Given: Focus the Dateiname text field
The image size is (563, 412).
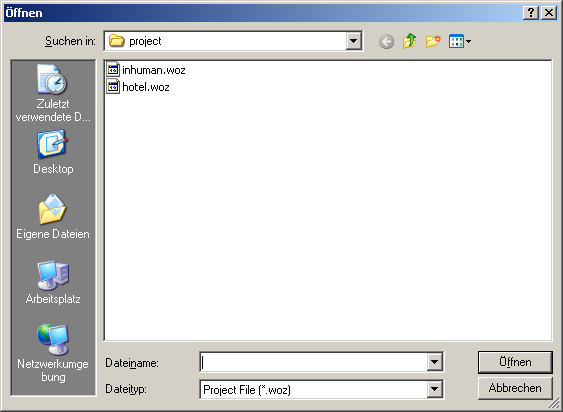Looking at the screenshot, I should (x=313, y=362).
